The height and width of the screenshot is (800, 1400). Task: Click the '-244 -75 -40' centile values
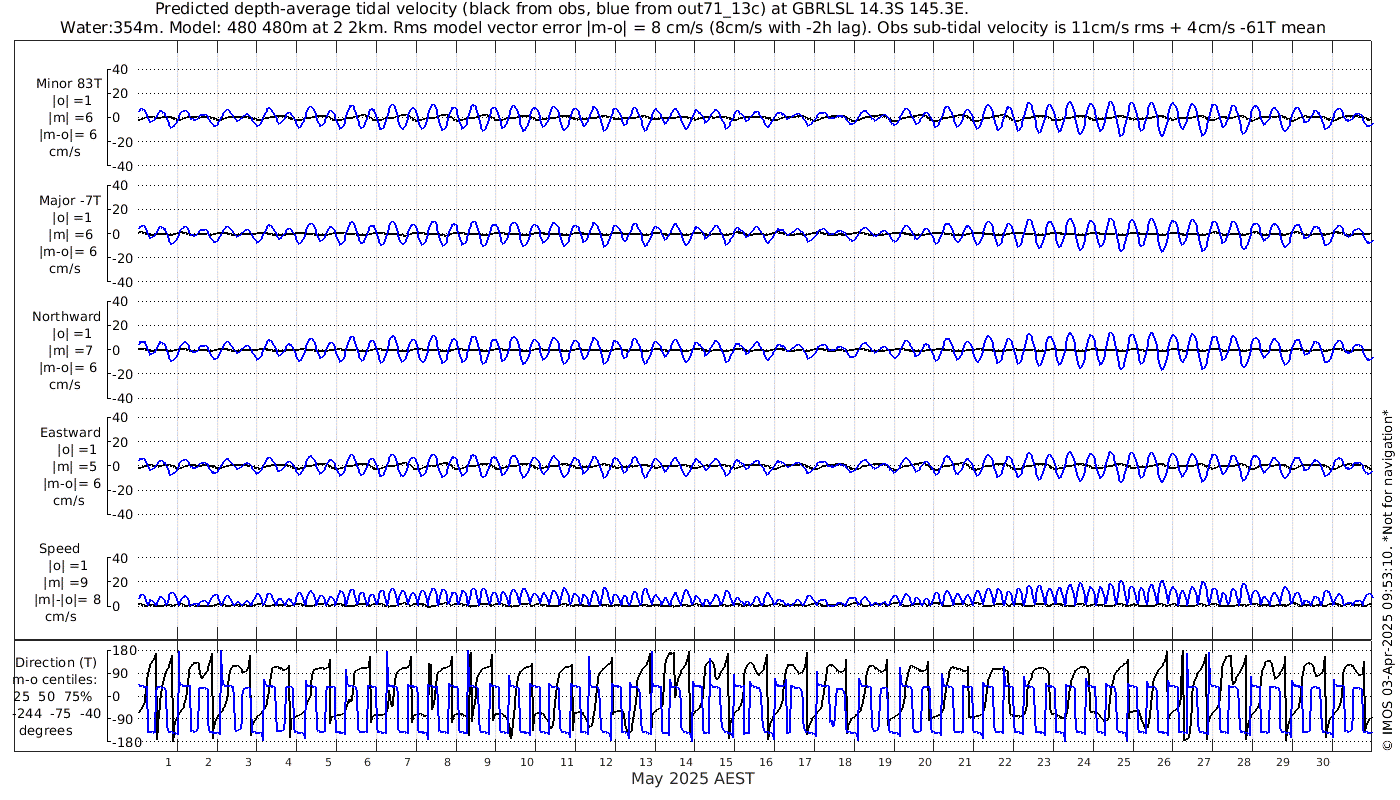[57, 714]
